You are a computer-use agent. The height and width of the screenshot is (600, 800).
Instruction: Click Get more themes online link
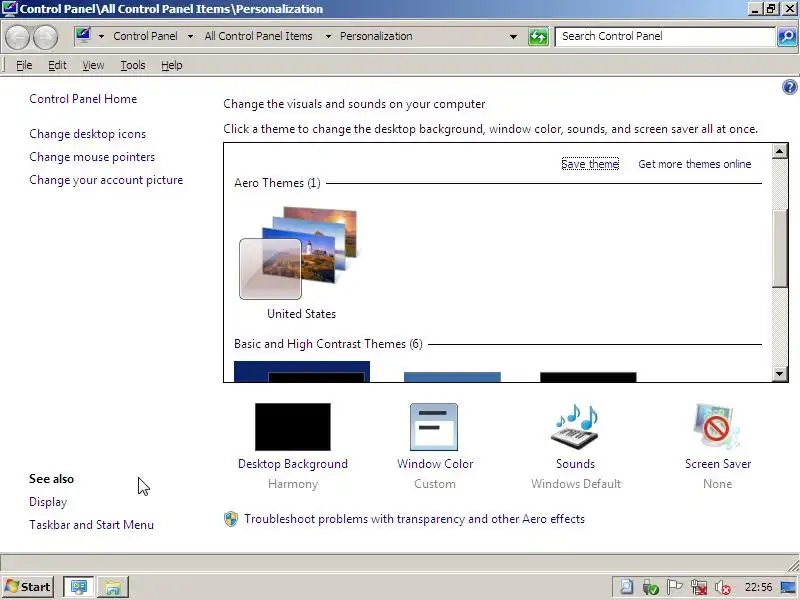coord(694,164)
